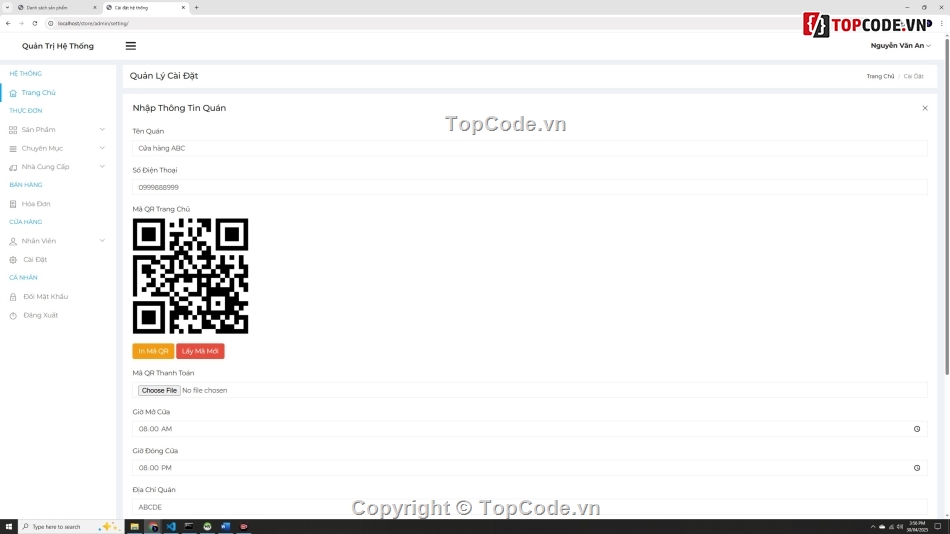Click the Mã QR Trang Chủ image
This screenshot has width=950, height=534.
tap(190, 276)
